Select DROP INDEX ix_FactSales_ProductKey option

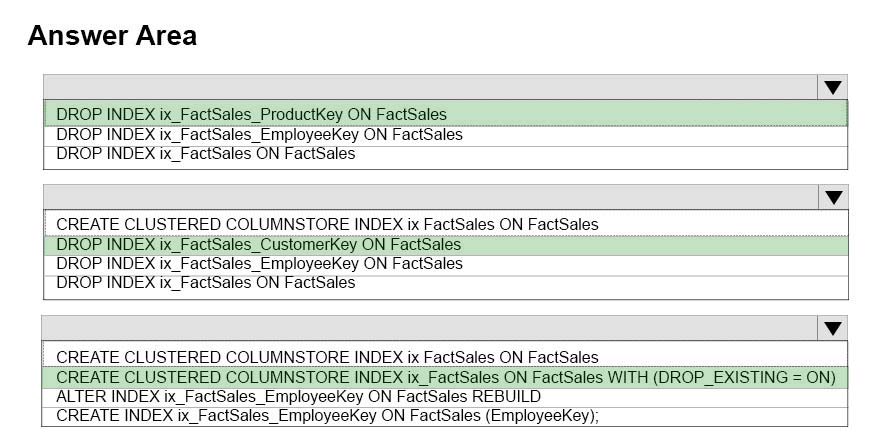click(x=251, y=114)
